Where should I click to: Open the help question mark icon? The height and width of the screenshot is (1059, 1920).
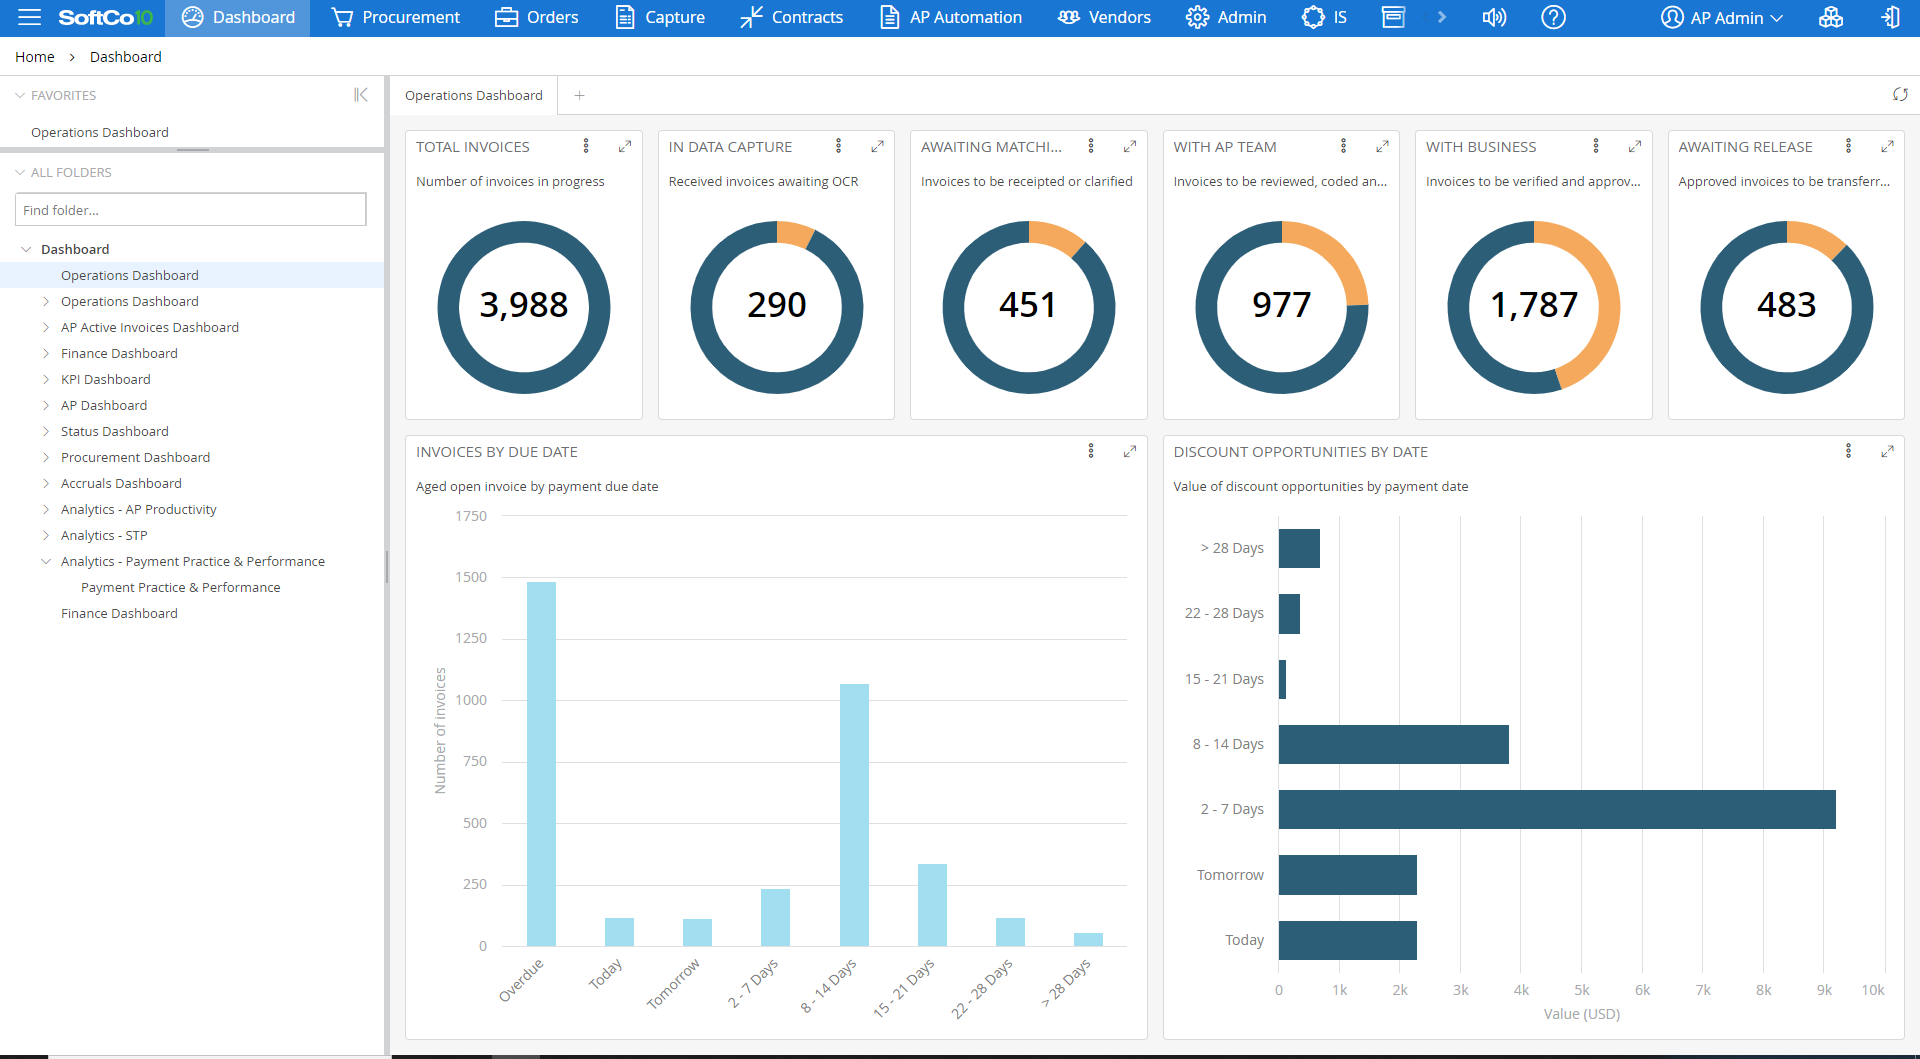pos(1553,17)
